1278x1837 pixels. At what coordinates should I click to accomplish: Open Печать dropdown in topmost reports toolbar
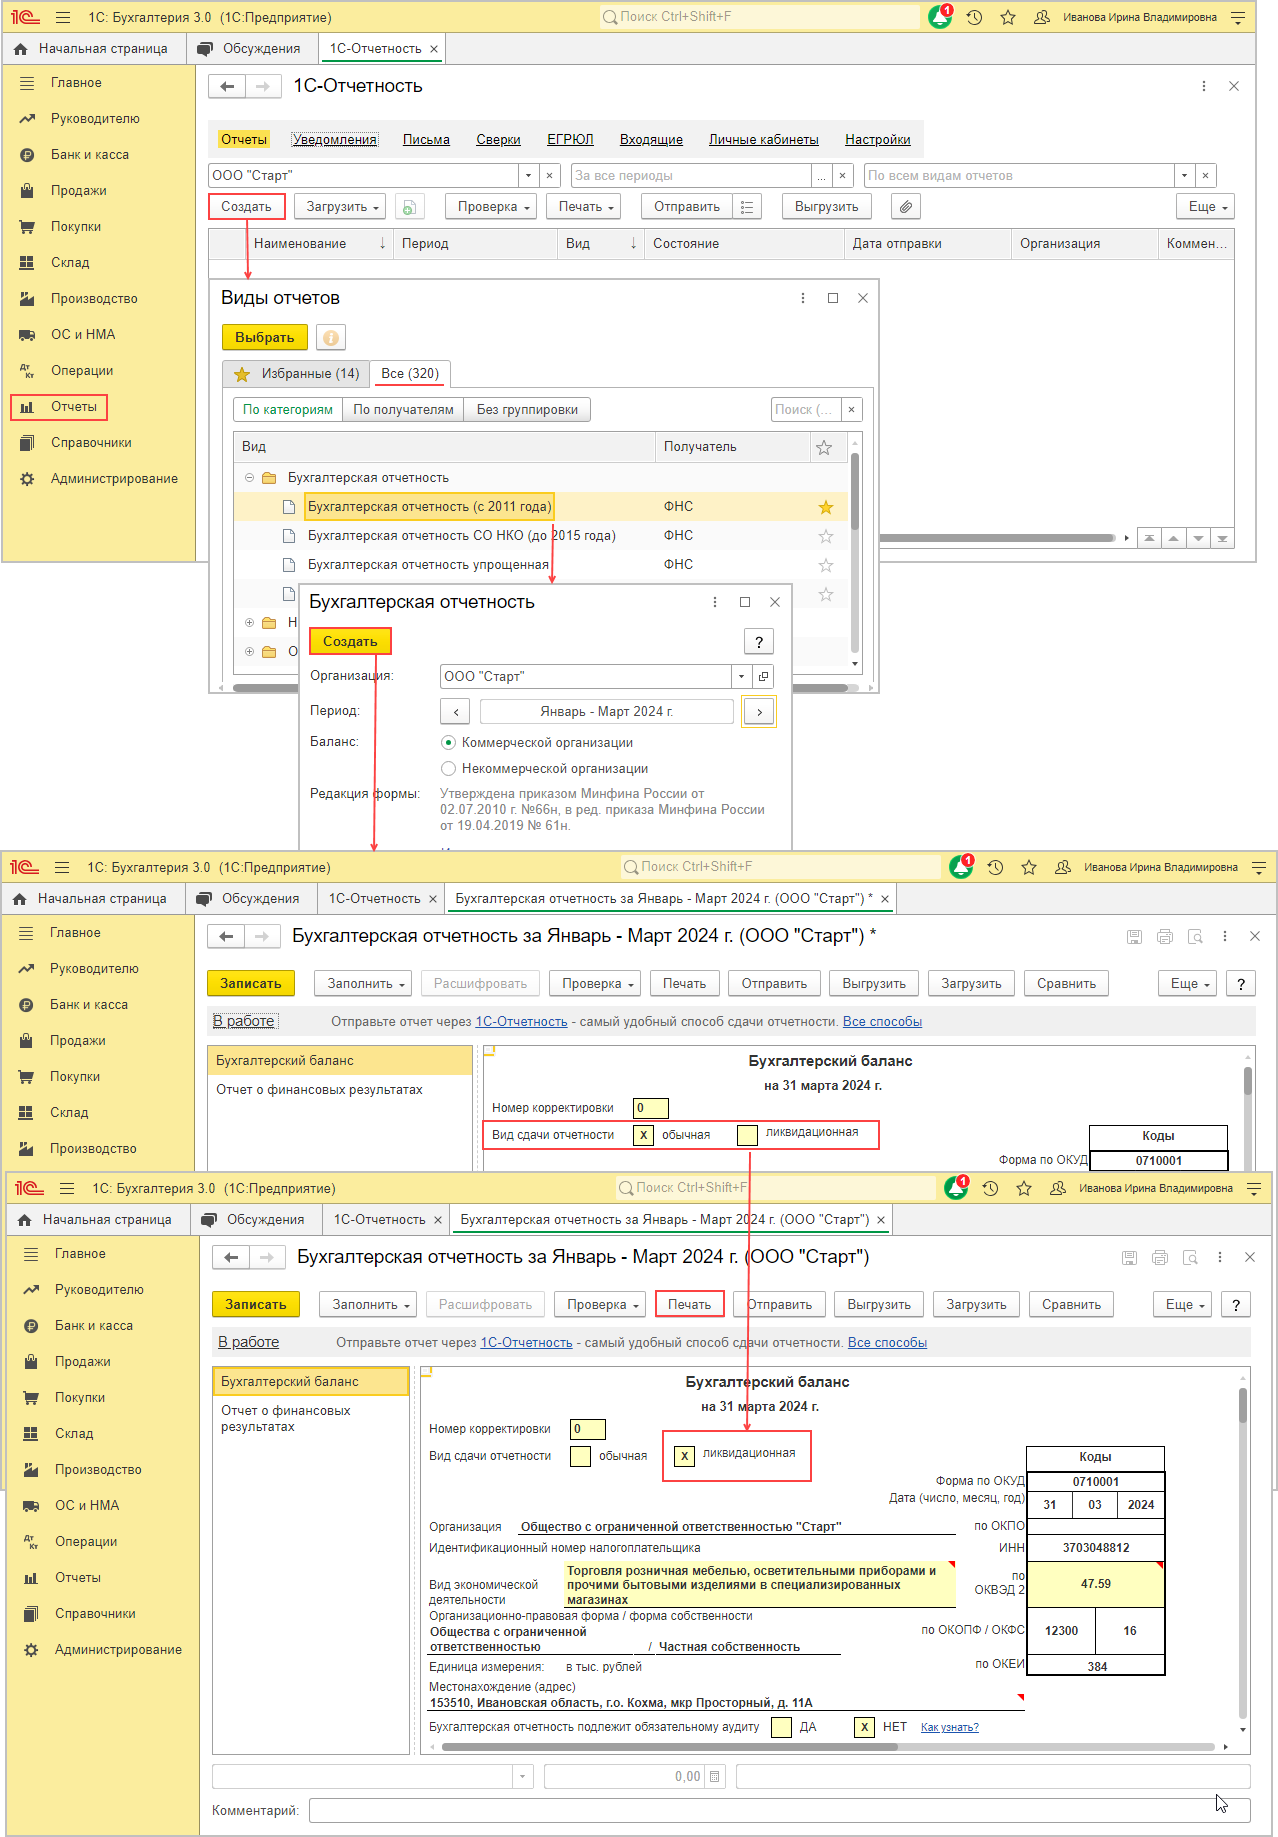[x=586, y=206]
